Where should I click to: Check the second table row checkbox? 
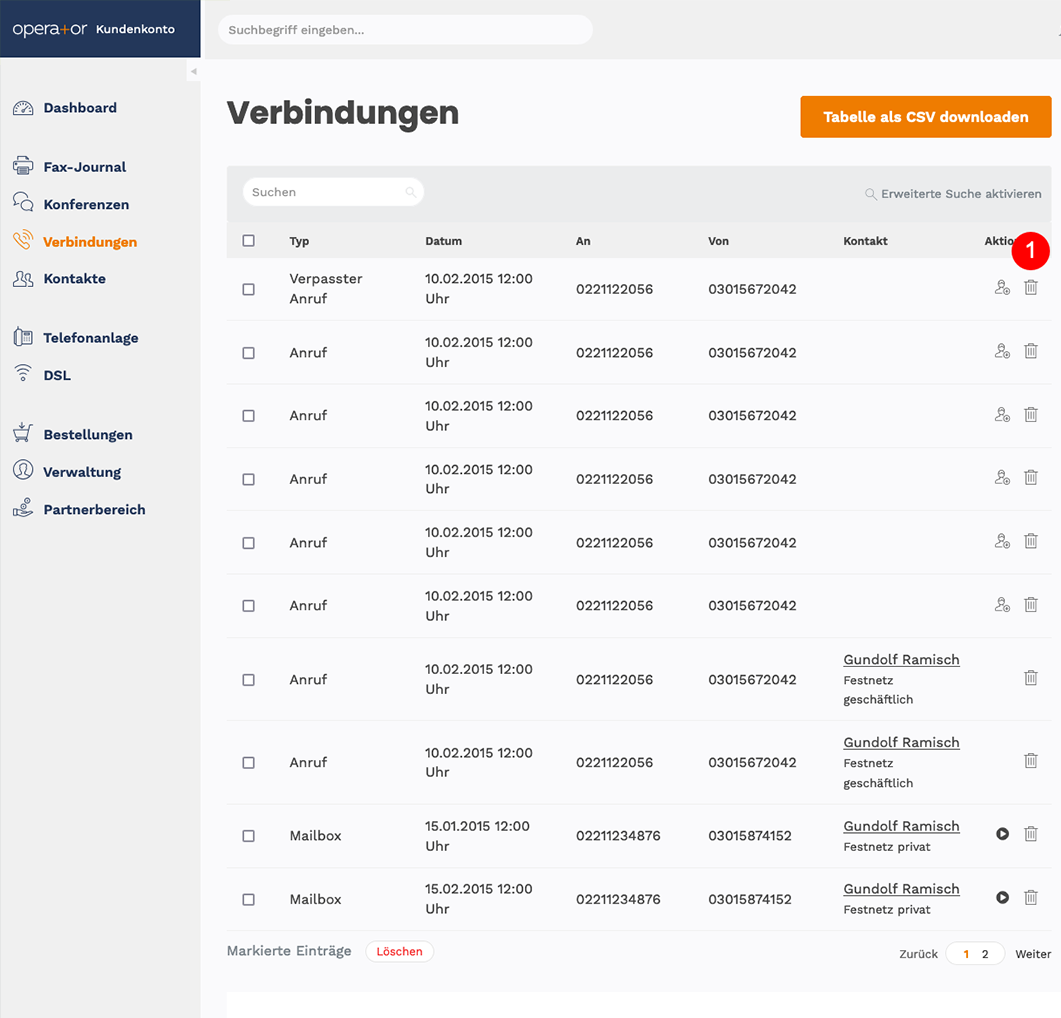[248, 353]
